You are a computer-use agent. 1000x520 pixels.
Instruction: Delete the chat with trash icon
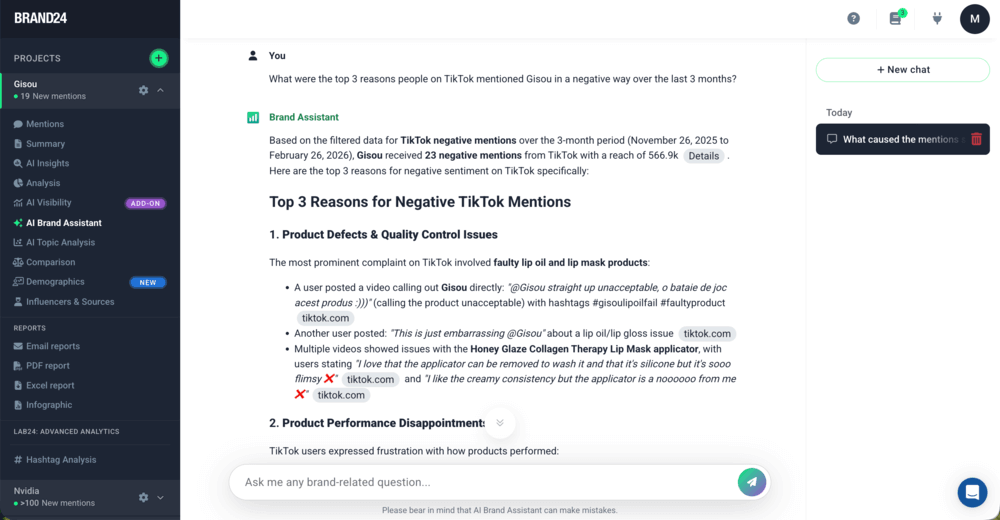click(x=976, y=140)
